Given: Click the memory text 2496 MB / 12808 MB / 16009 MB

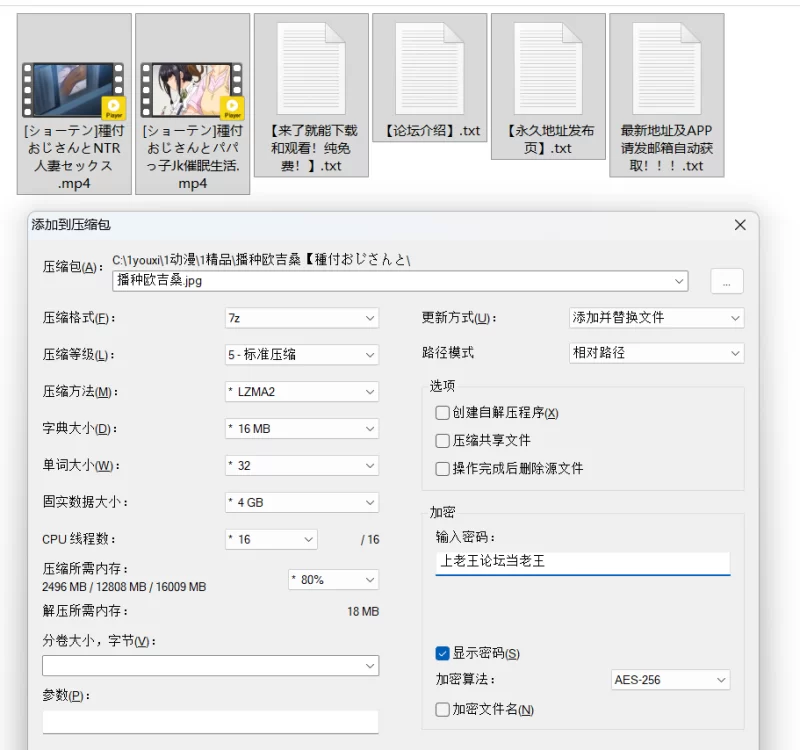Looking at the screenshot, I should 124,587.
